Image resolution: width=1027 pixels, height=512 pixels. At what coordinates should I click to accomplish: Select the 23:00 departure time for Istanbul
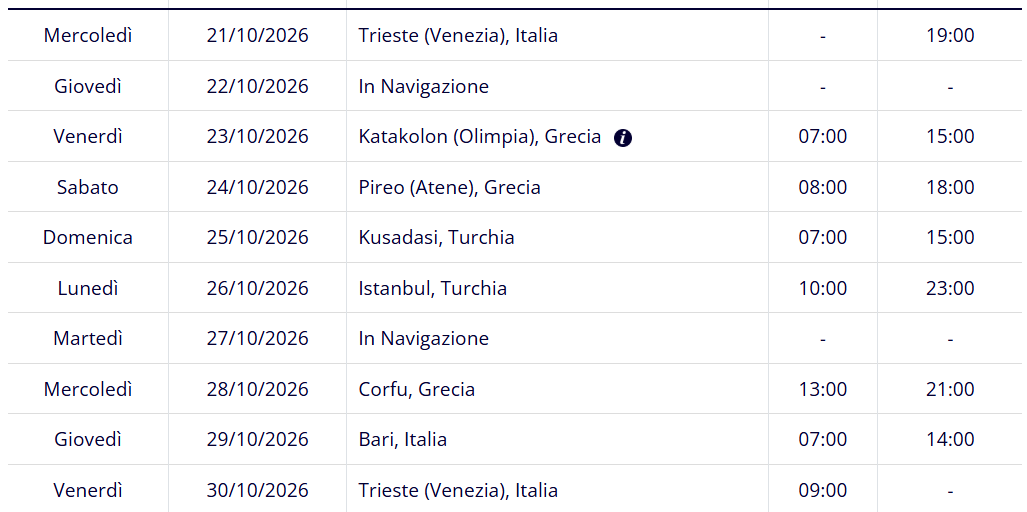950,288
